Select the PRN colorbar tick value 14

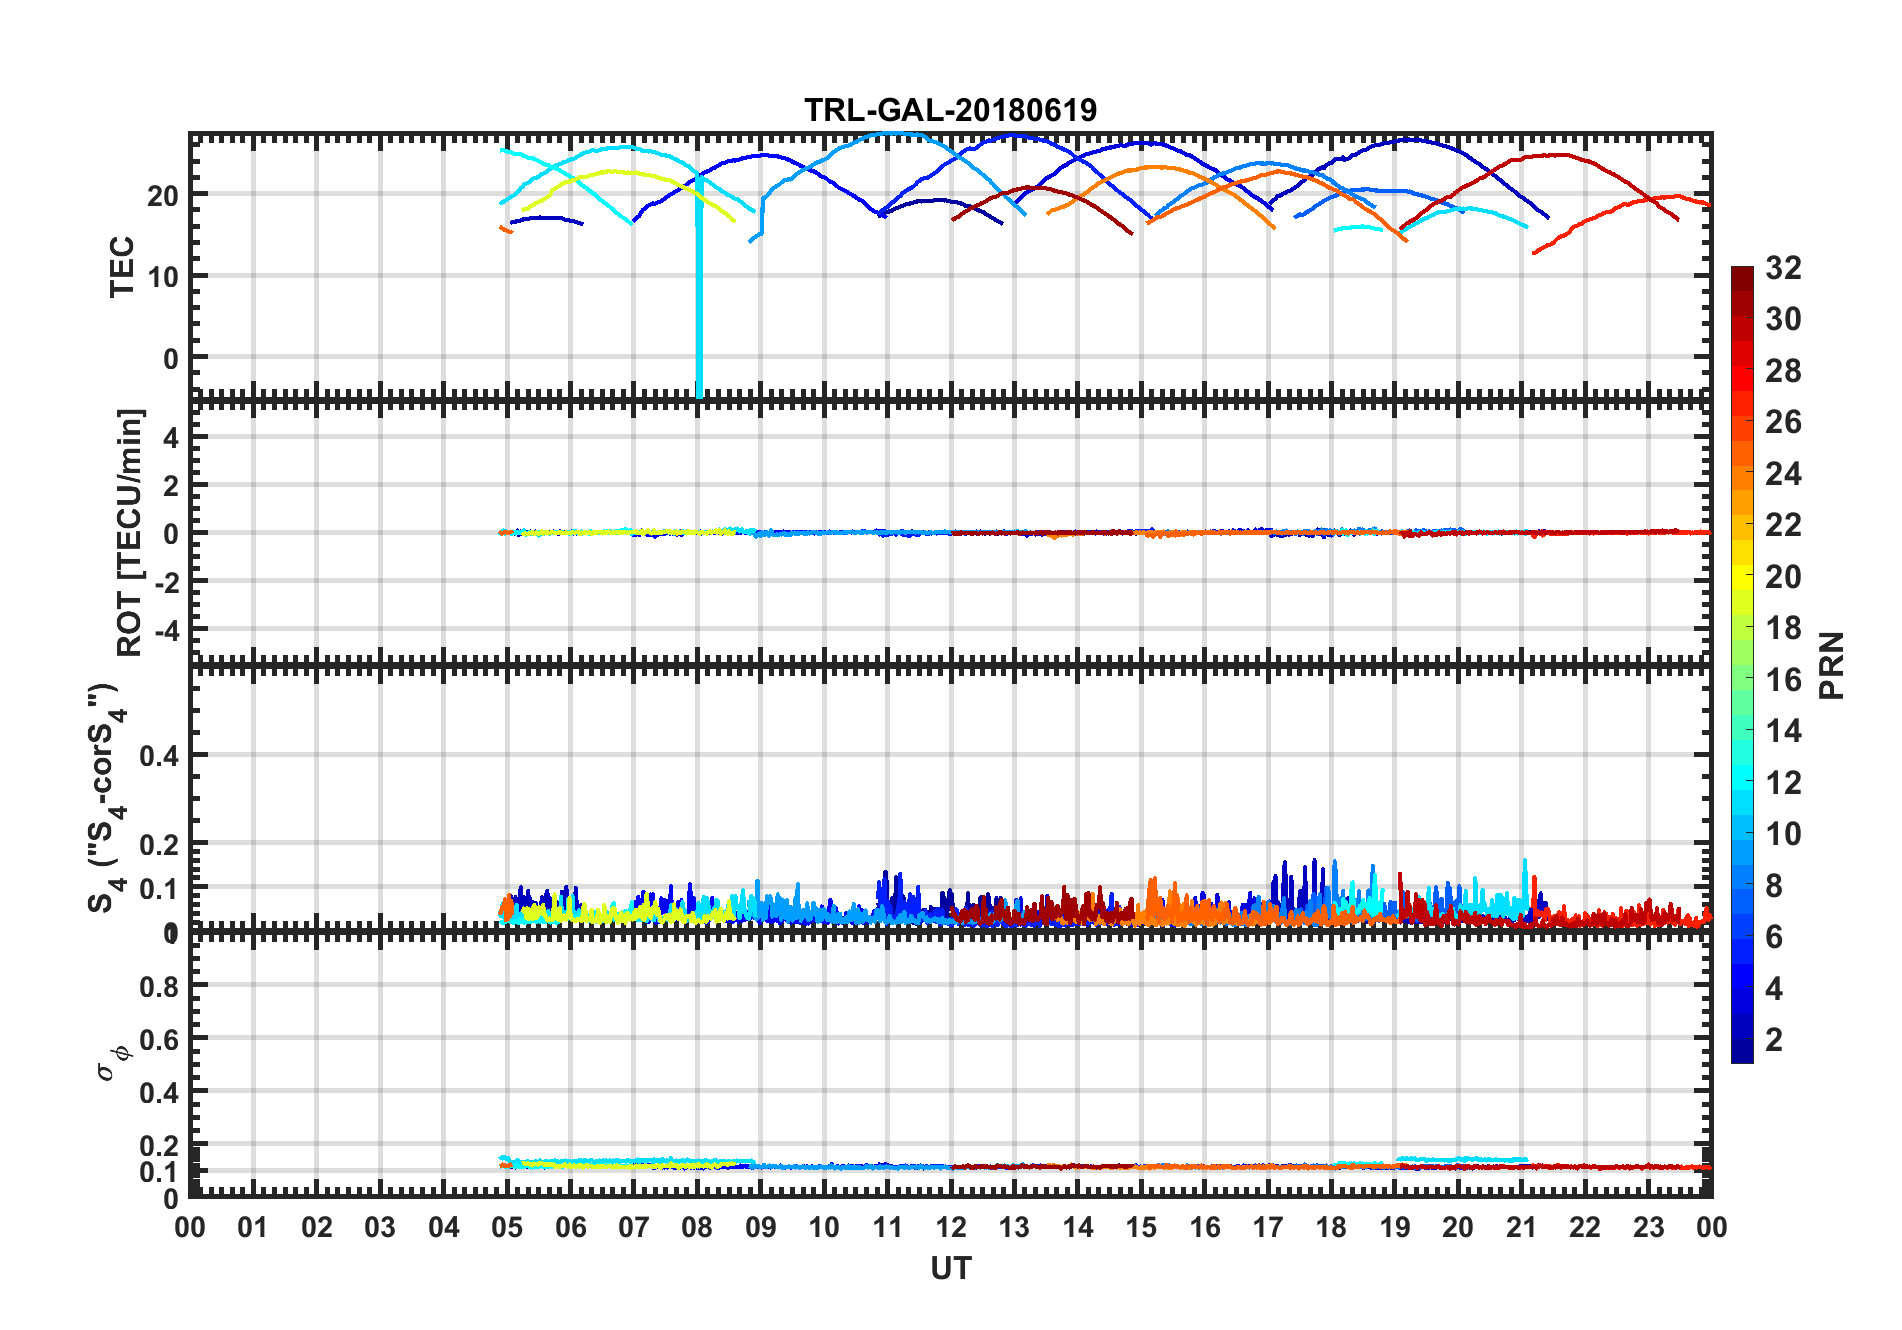click(1783, 731)
